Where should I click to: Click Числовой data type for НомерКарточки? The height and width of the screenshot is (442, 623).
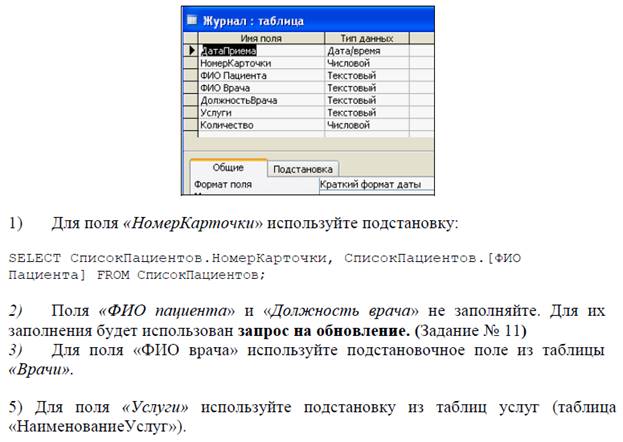click(367, 63)
